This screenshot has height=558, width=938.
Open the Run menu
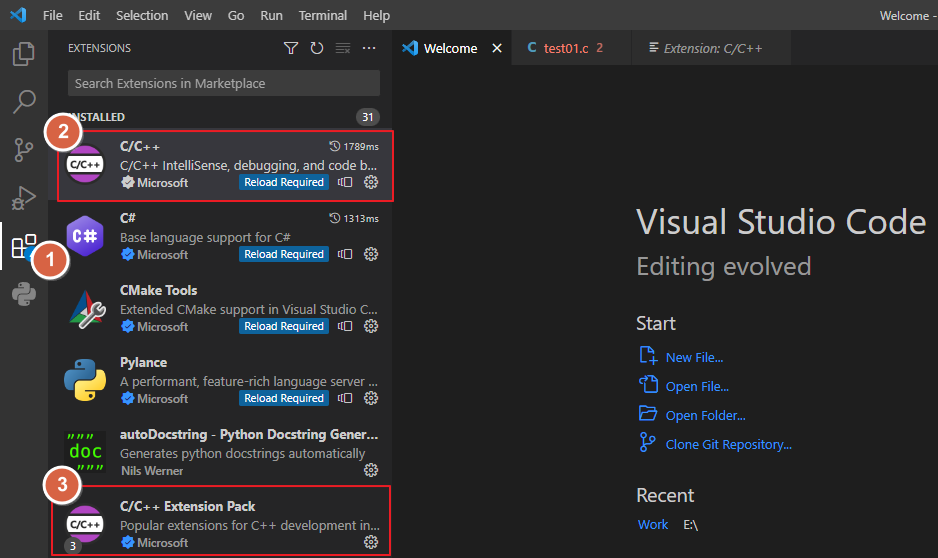[x=272, y=16]
